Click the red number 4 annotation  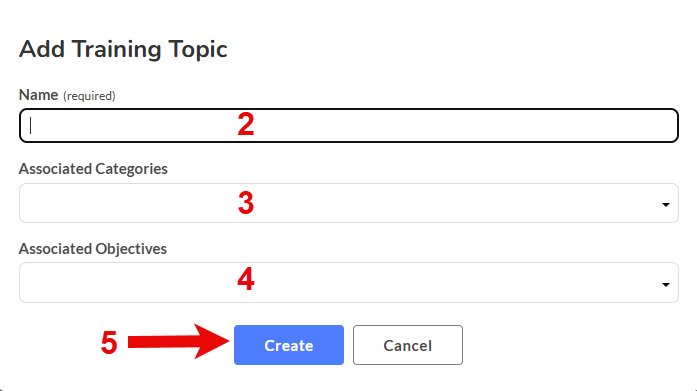coord(246,279)
